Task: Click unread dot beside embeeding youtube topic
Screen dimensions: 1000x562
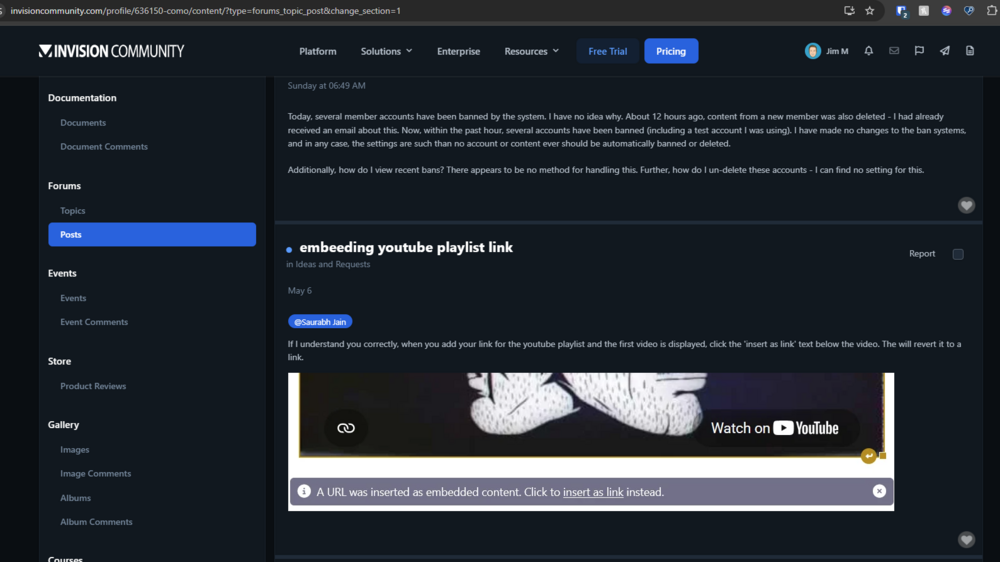Action: 289,249
